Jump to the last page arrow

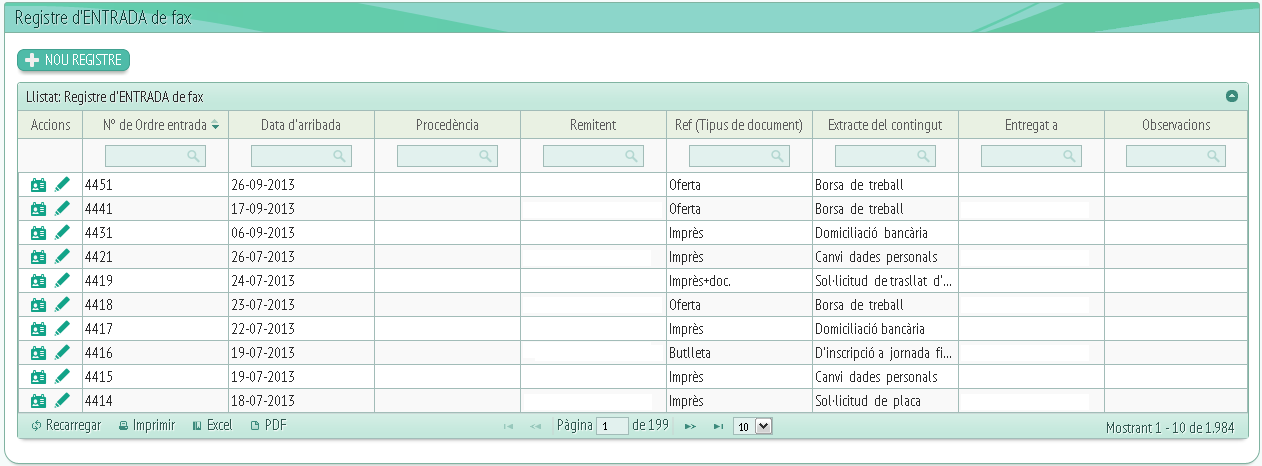[x=718, y=426]
